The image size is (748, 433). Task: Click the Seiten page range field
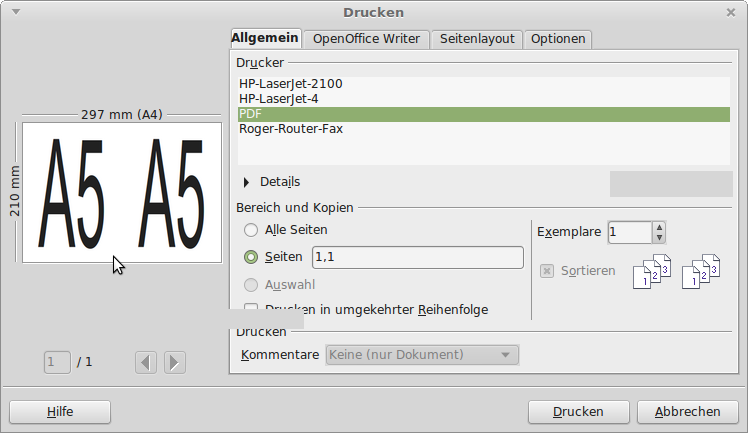417,257
